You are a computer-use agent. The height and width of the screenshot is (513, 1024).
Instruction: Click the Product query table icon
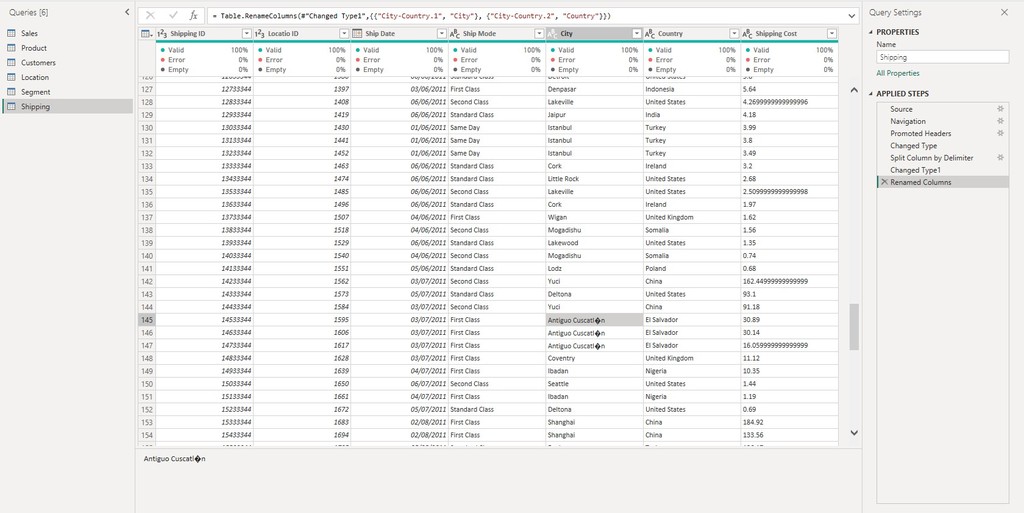[x=11, y=48]
